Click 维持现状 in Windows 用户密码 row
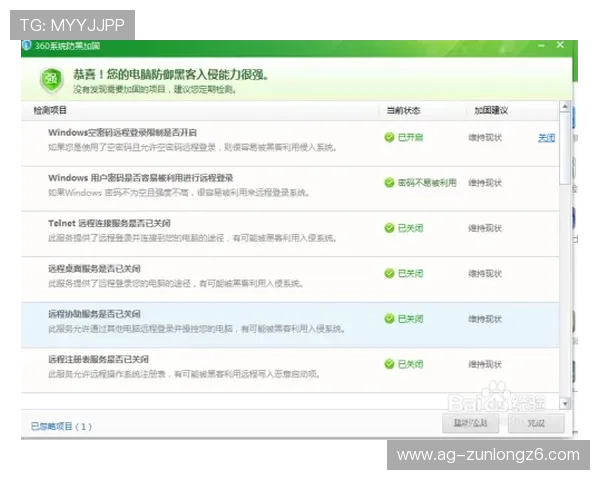Image resolution: width=600 pixels, height=480 pixels. [485, 183]
